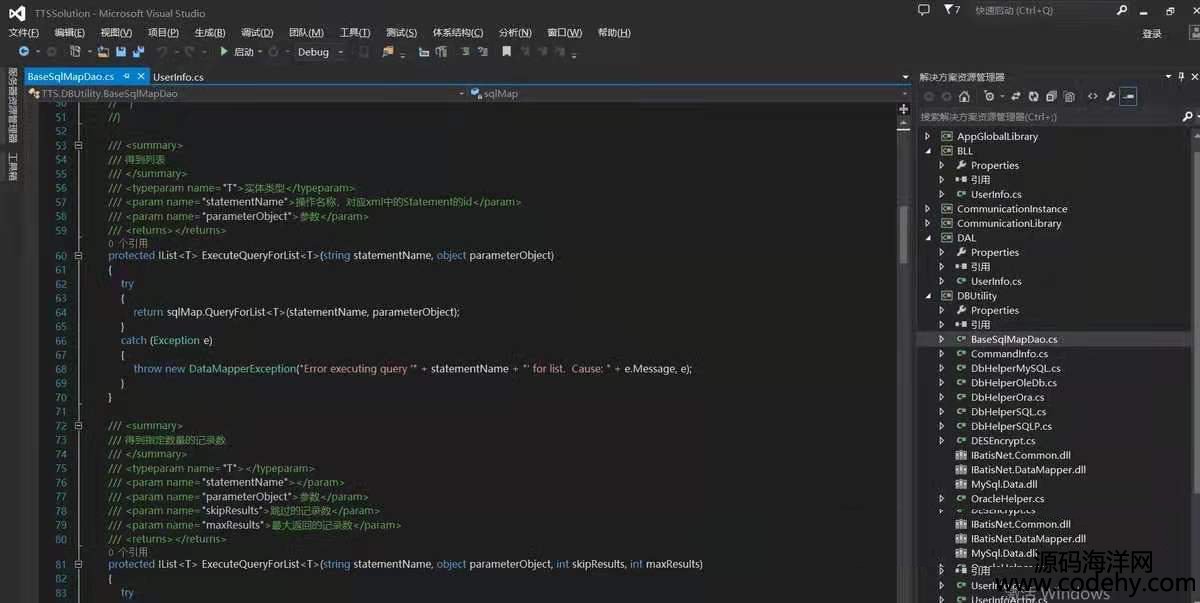Select CommandInfo.cs in Solution Explorer
Screen dimensions: 1200x603
point(1009,354)
